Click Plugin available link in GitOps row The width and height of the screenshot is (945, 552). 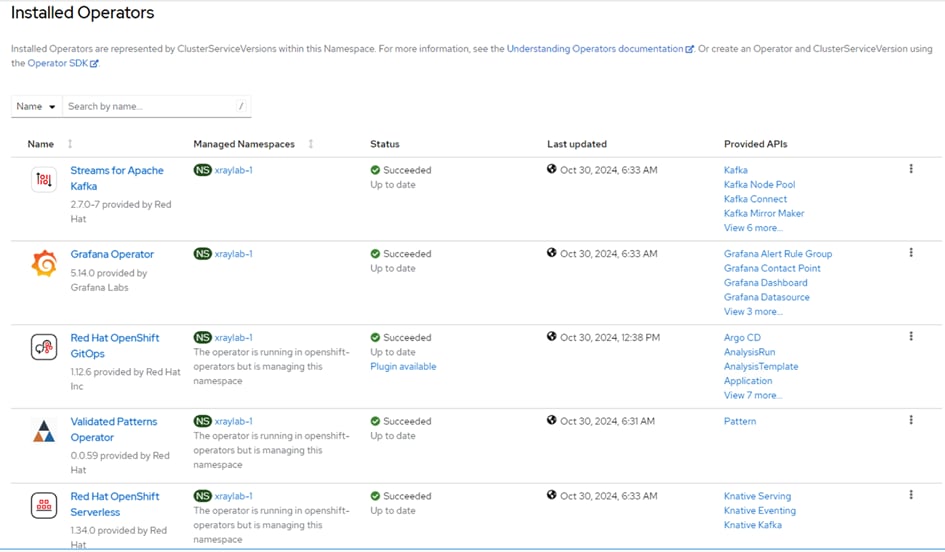pyautogui.click(x=403, y=366)
